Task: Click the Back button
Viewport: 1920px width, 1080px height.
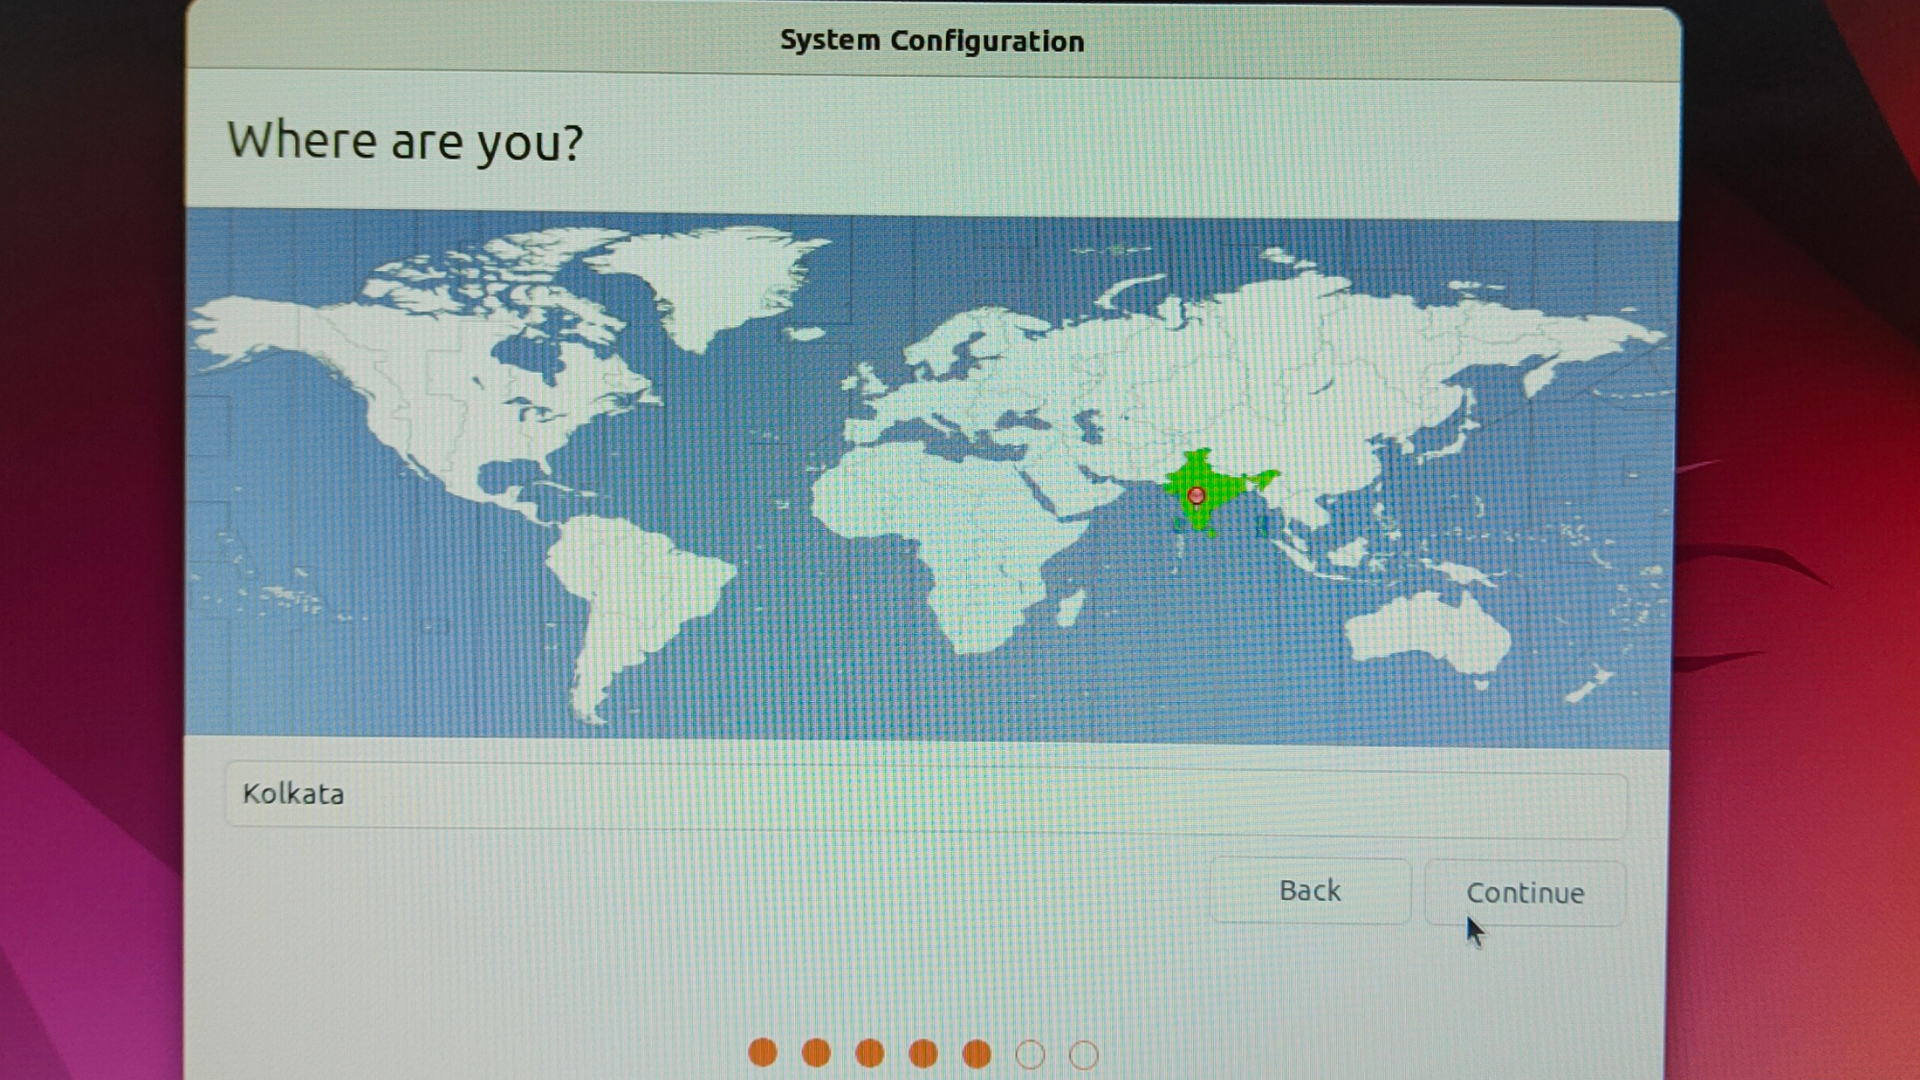Action: [x=1309, y=891]
